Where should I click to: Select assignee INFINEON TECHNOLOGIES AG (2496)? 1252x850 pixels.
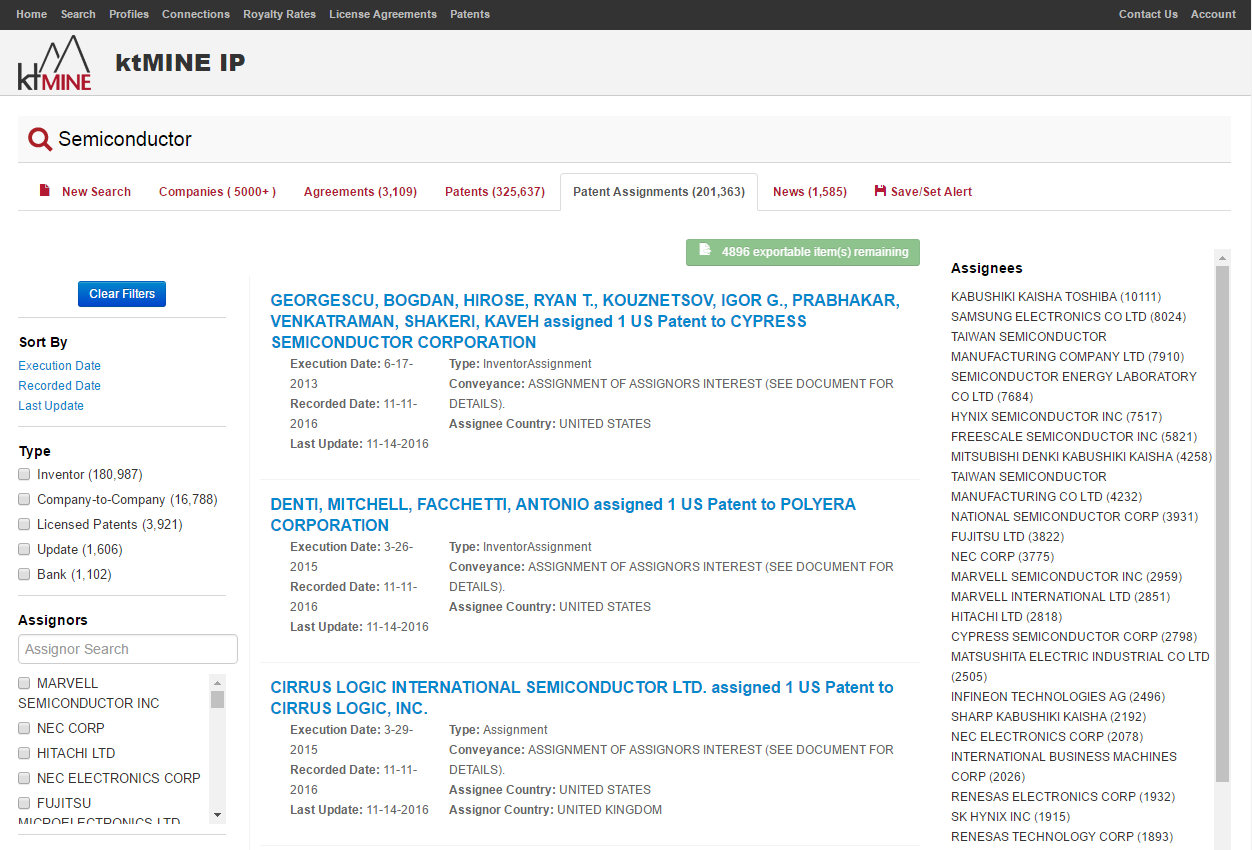coord(1058,697)
